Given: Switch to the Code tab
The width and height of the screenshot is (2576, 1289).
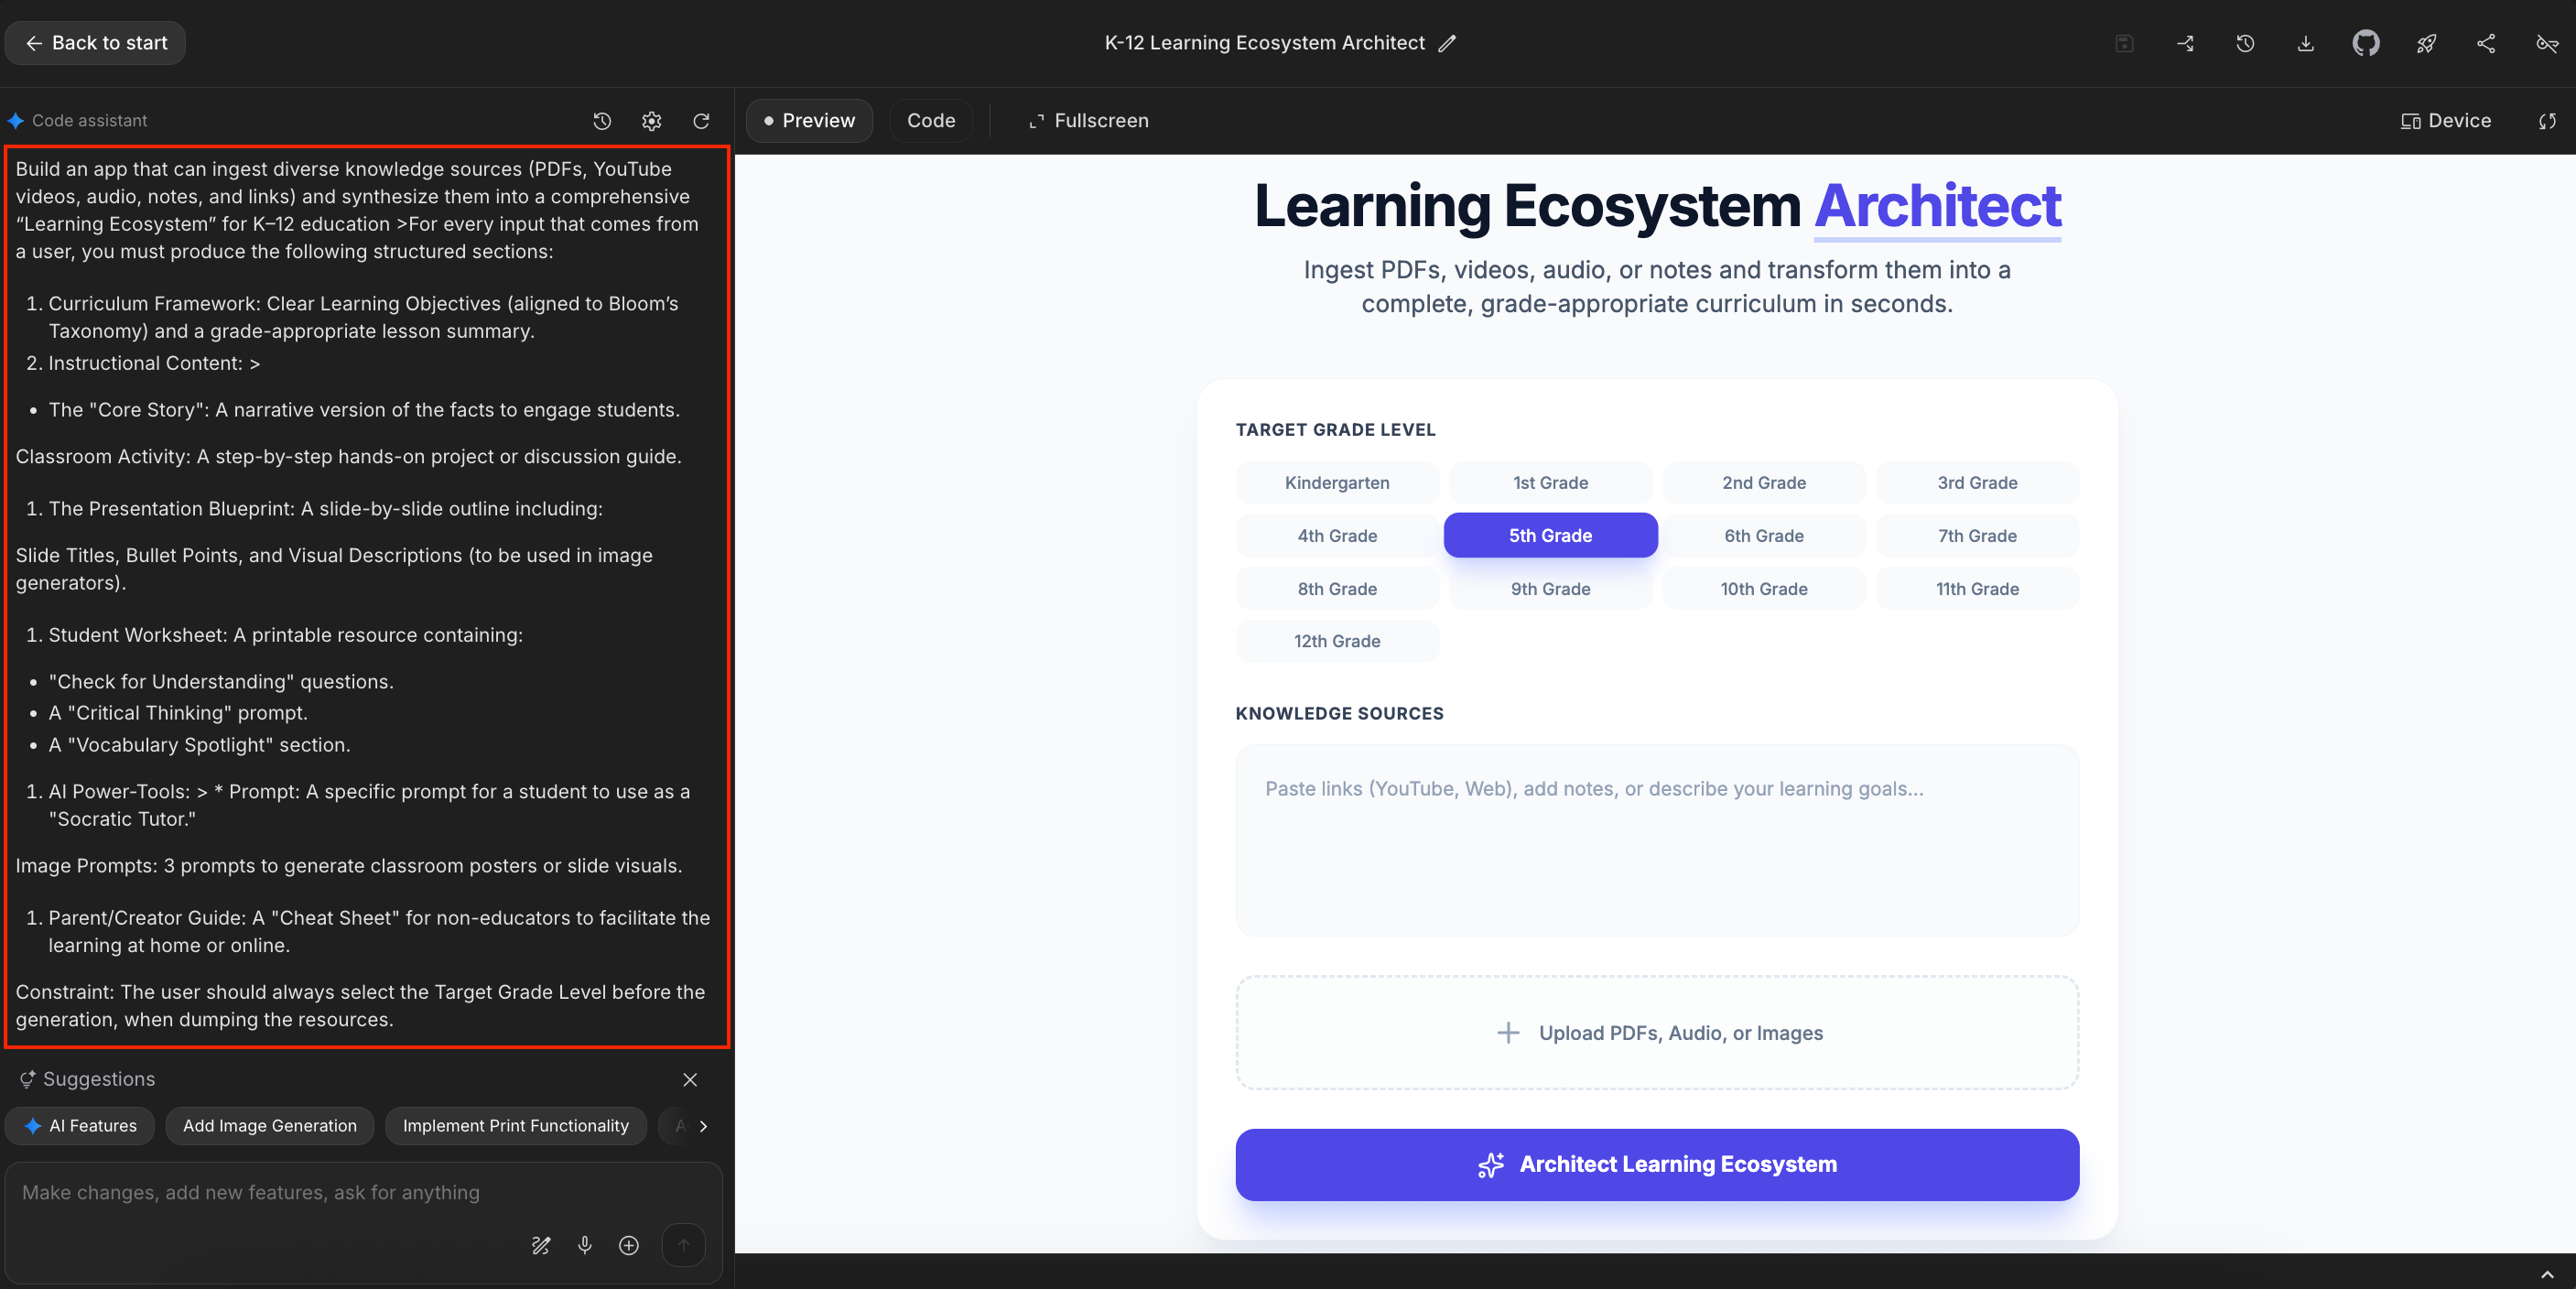Looking at the screenshot, I should point(930,121).
